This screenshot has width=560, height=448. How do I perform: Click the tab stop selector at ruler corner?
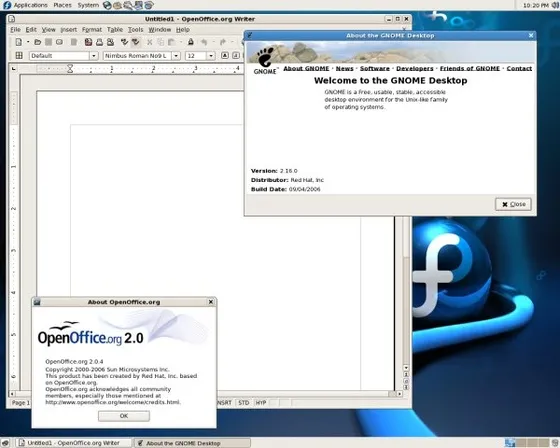pos(14,68)
